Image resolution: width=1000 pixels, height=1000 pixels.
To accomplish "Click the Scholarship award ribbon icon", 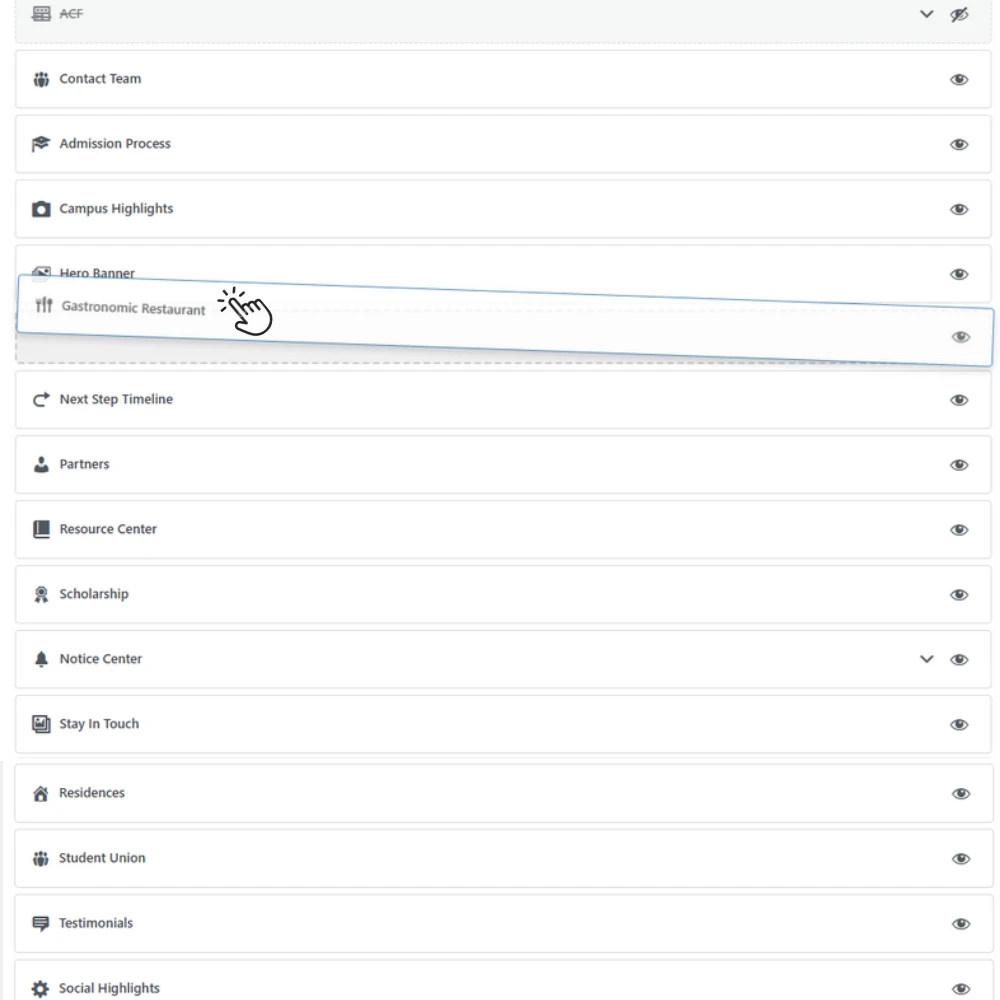I will (x=41, y=594).
